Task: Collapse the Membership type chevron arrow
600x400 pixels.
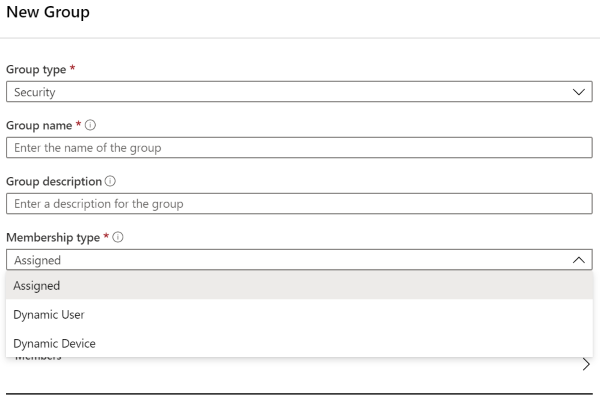Action: coord(579,260)
